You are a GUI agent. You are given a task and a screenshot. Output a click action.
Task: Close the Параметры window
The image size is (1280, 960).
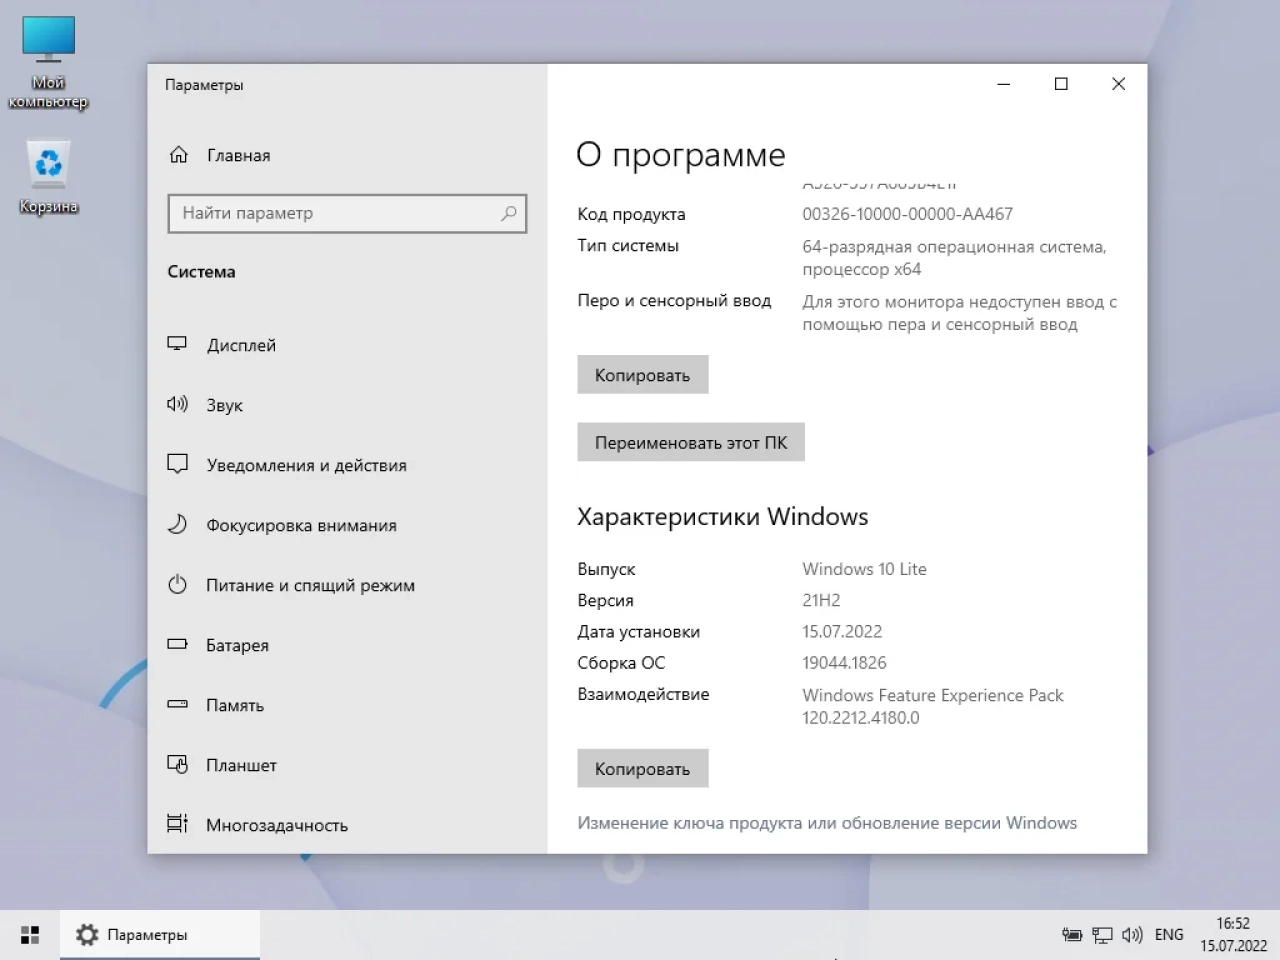click(x=1118, y=84)
